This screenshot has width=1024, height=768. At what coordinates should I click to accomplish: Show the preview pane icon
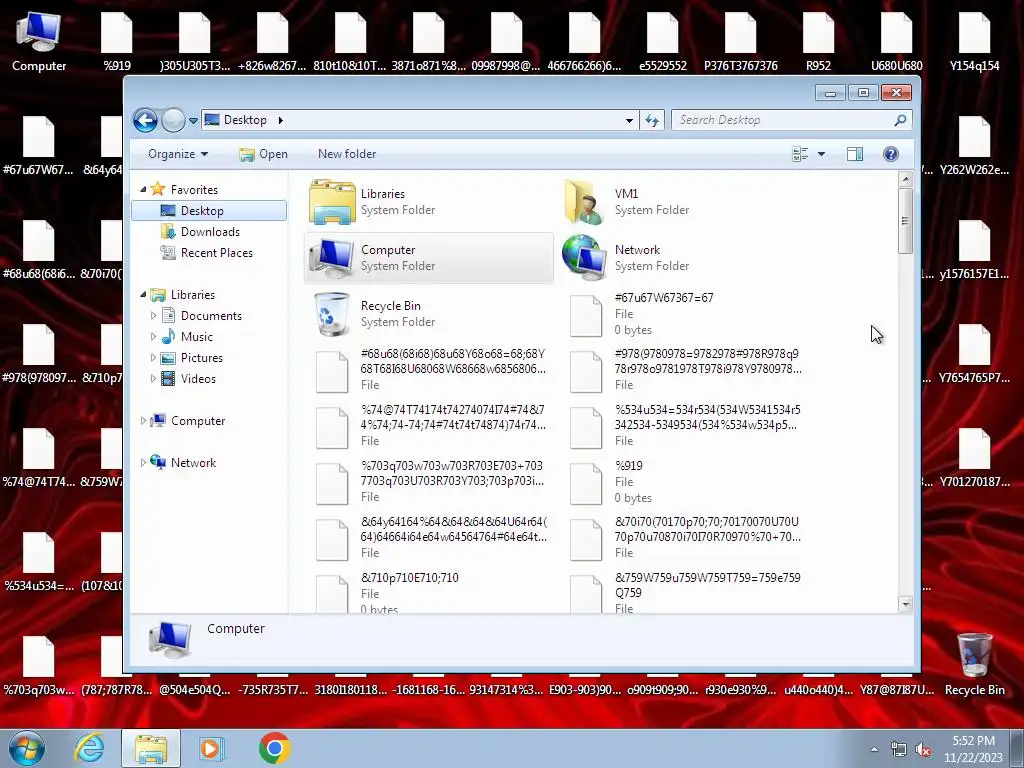coord(855,154)
